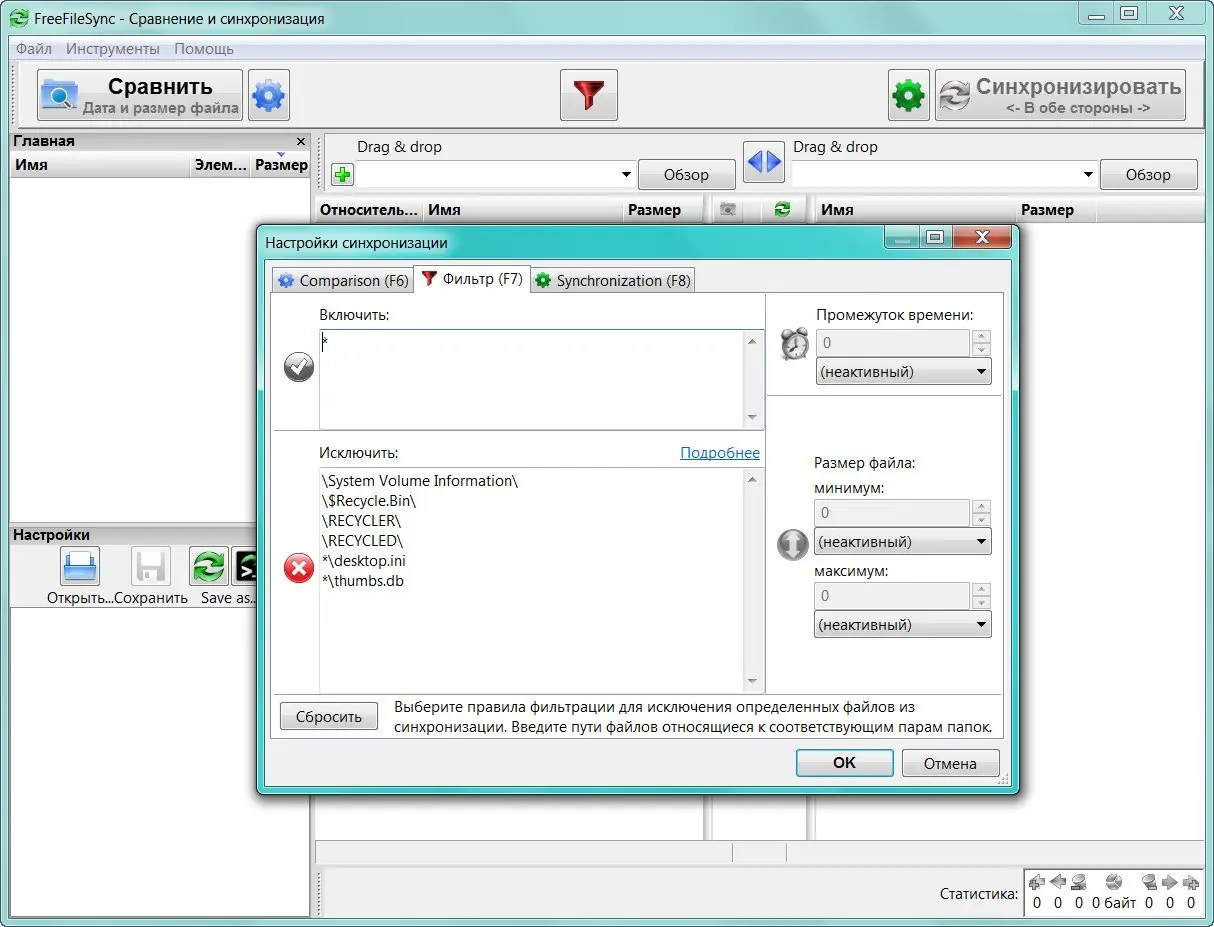
Task: Expand the right folder path dropdown
Action: tap(1088, 175)
